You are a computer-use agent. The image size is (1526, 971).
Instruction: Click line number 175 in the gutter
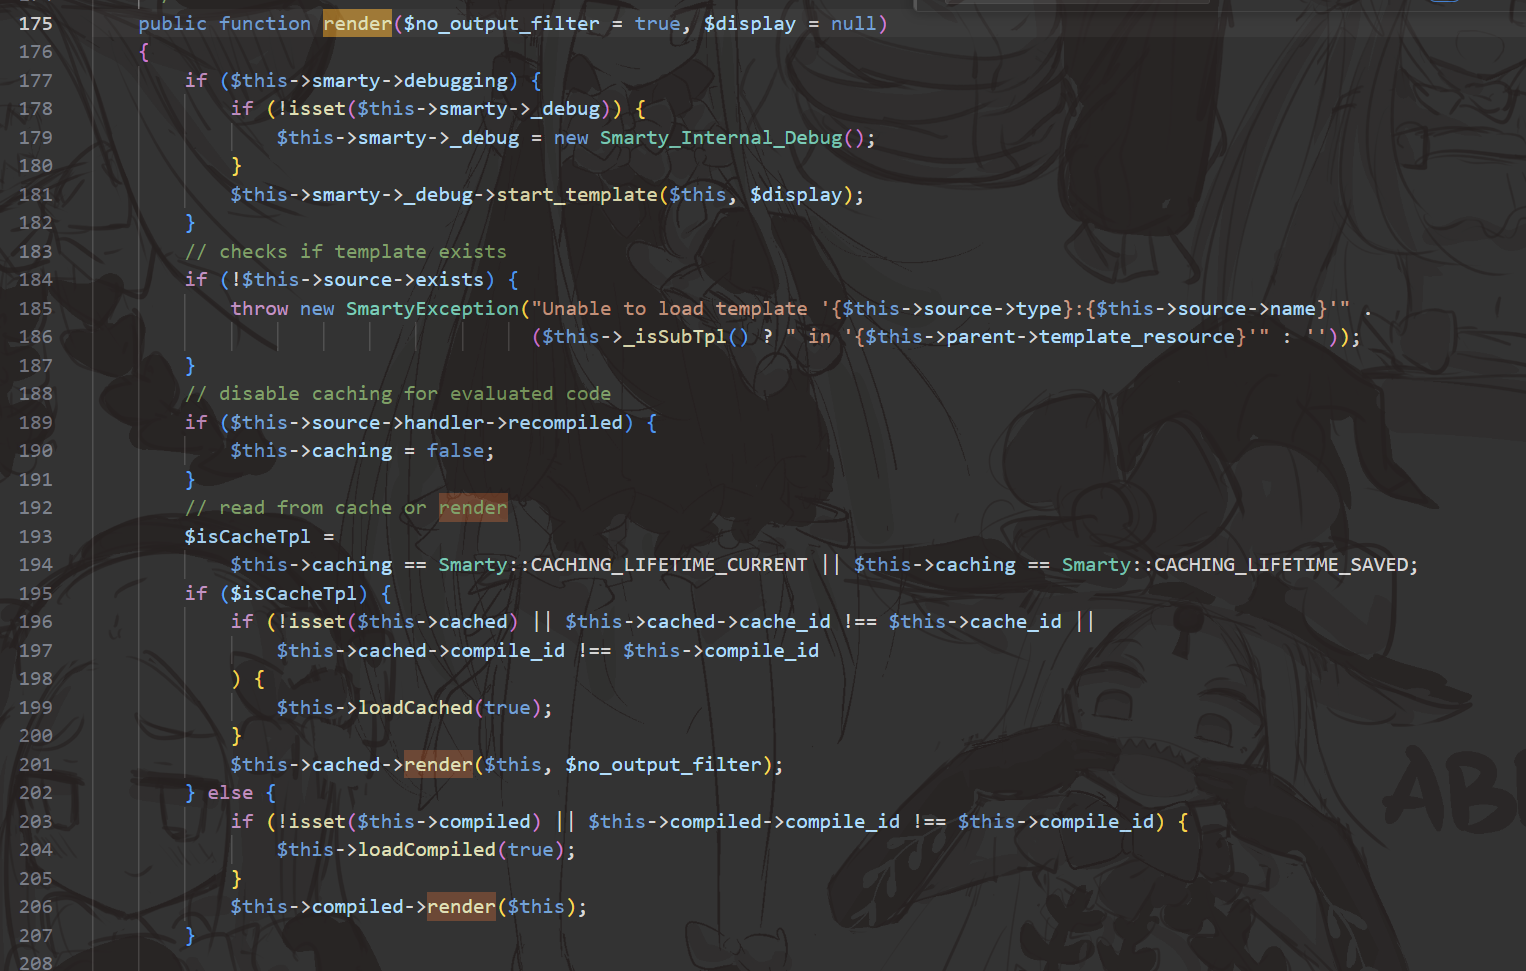[x=35, y=23]
